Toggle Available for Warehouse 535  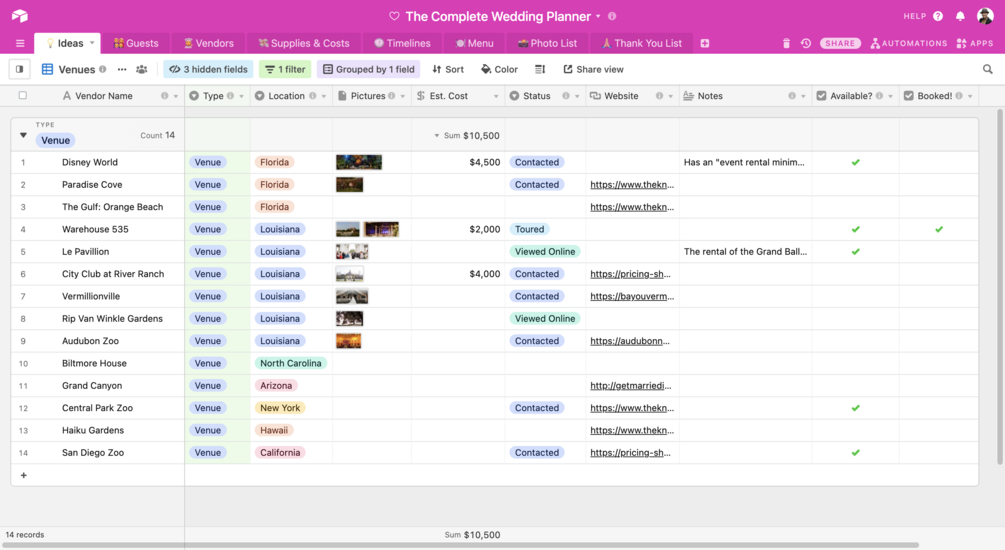coord(855,229)
